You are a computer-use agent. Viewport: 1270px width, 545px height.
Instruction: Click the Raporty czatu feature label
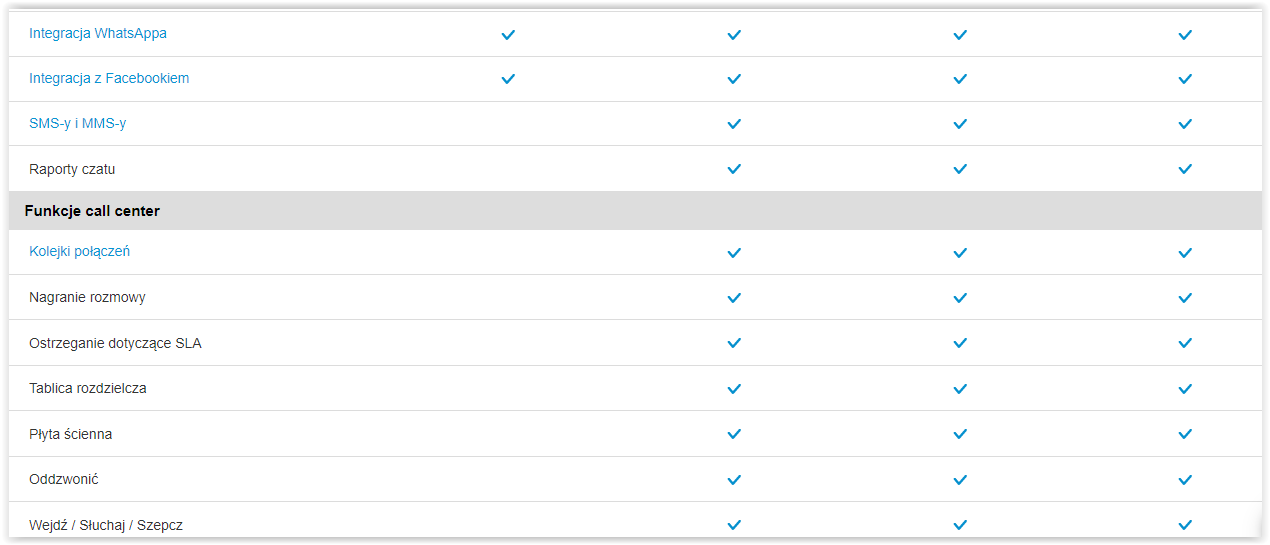point(72,170)
